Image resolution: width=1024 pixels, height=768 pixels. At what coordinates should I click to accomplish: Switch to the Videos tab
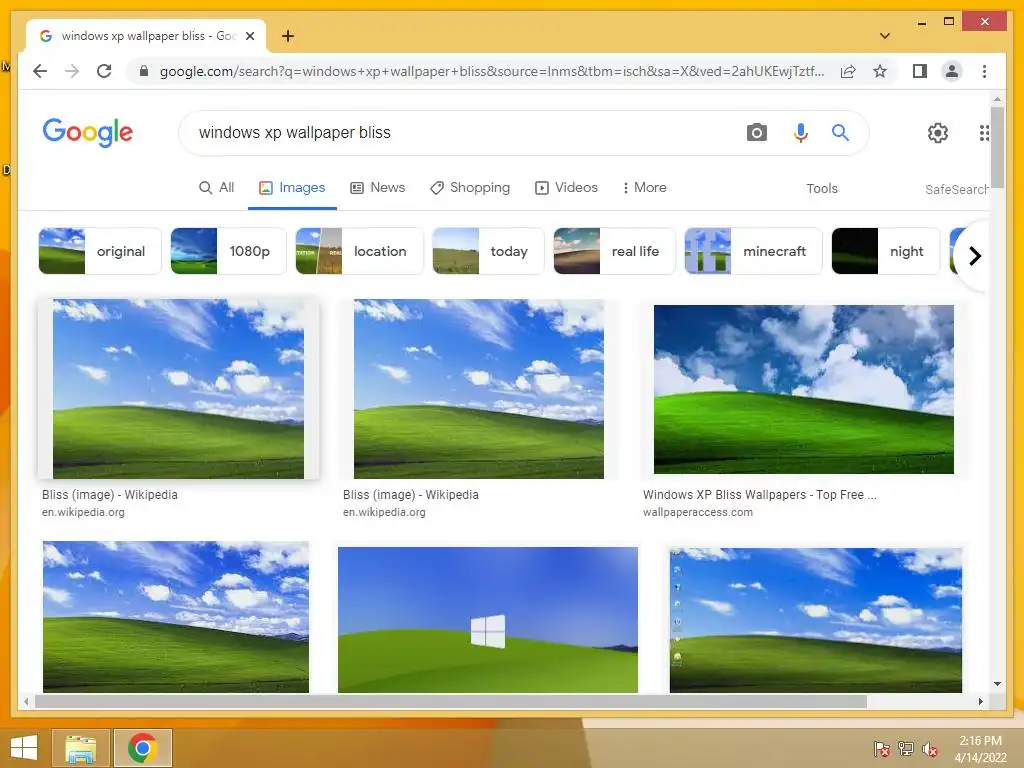click(566, 187)
